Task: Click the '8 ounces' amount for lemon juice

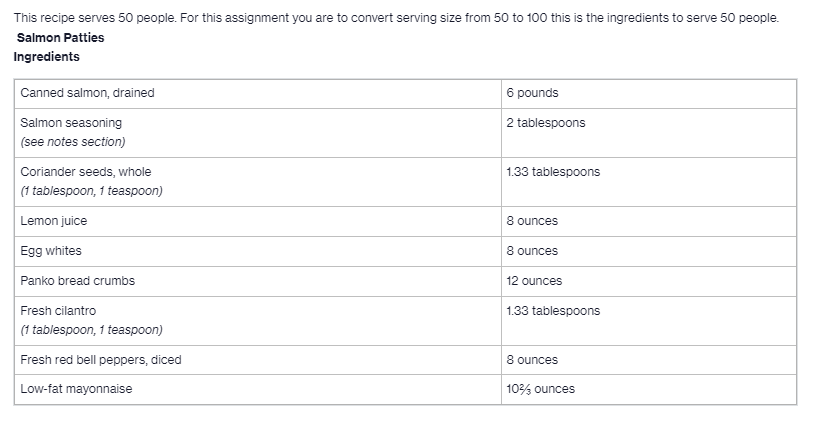Action: click(x=532, y=221)
